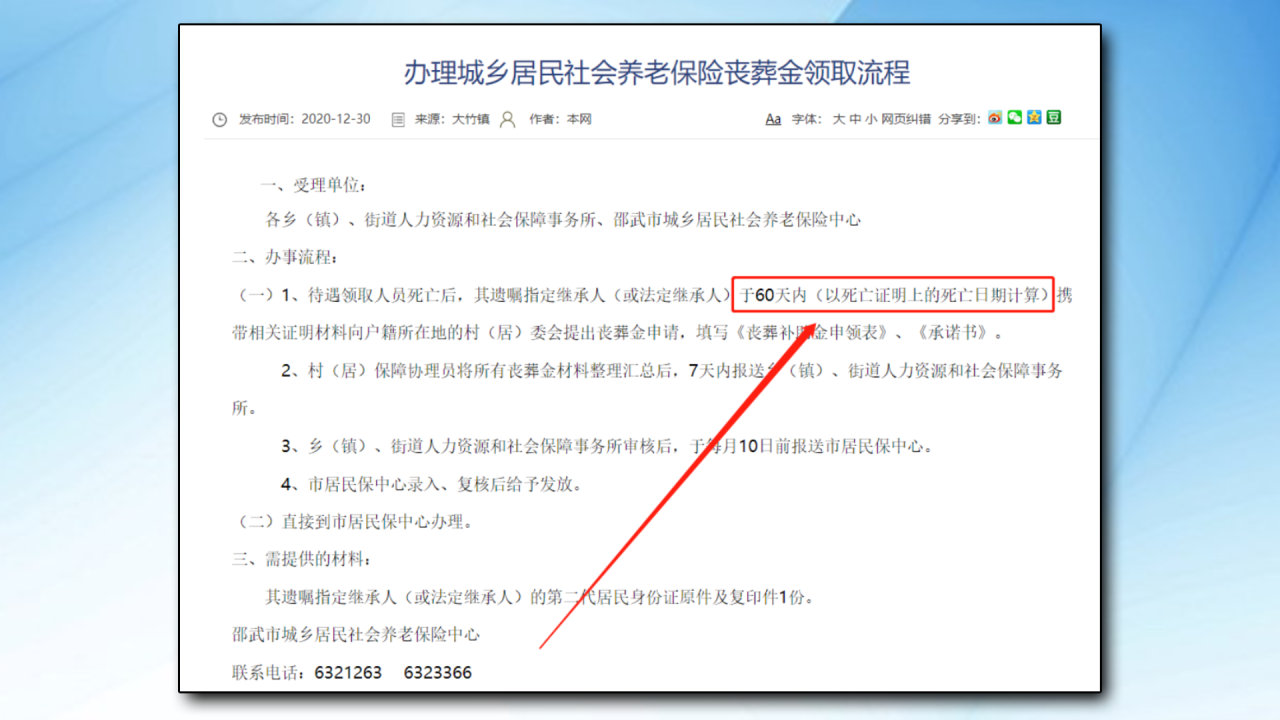Click the phone number 6323366

coord(438,673)
